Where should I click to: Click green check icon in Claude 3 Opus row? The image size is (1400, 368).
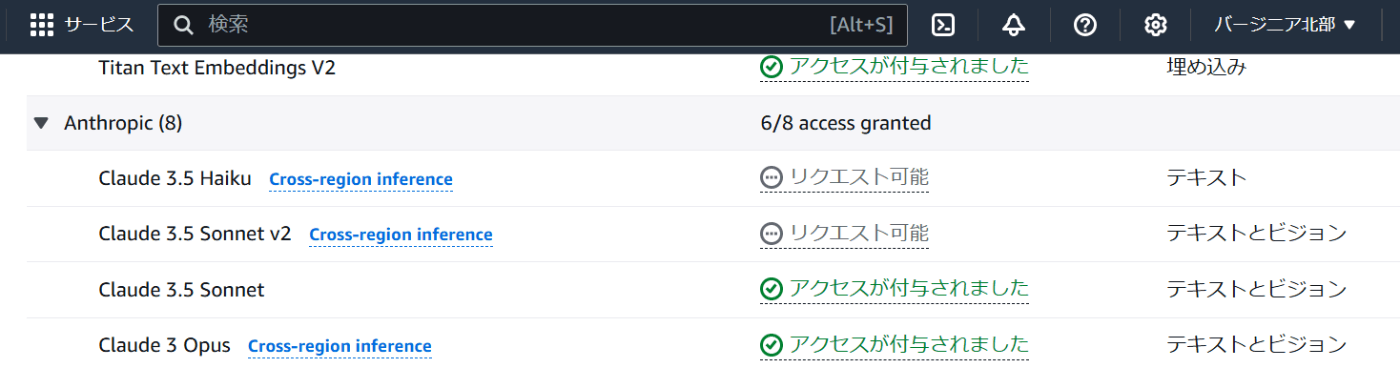[771, 345]
